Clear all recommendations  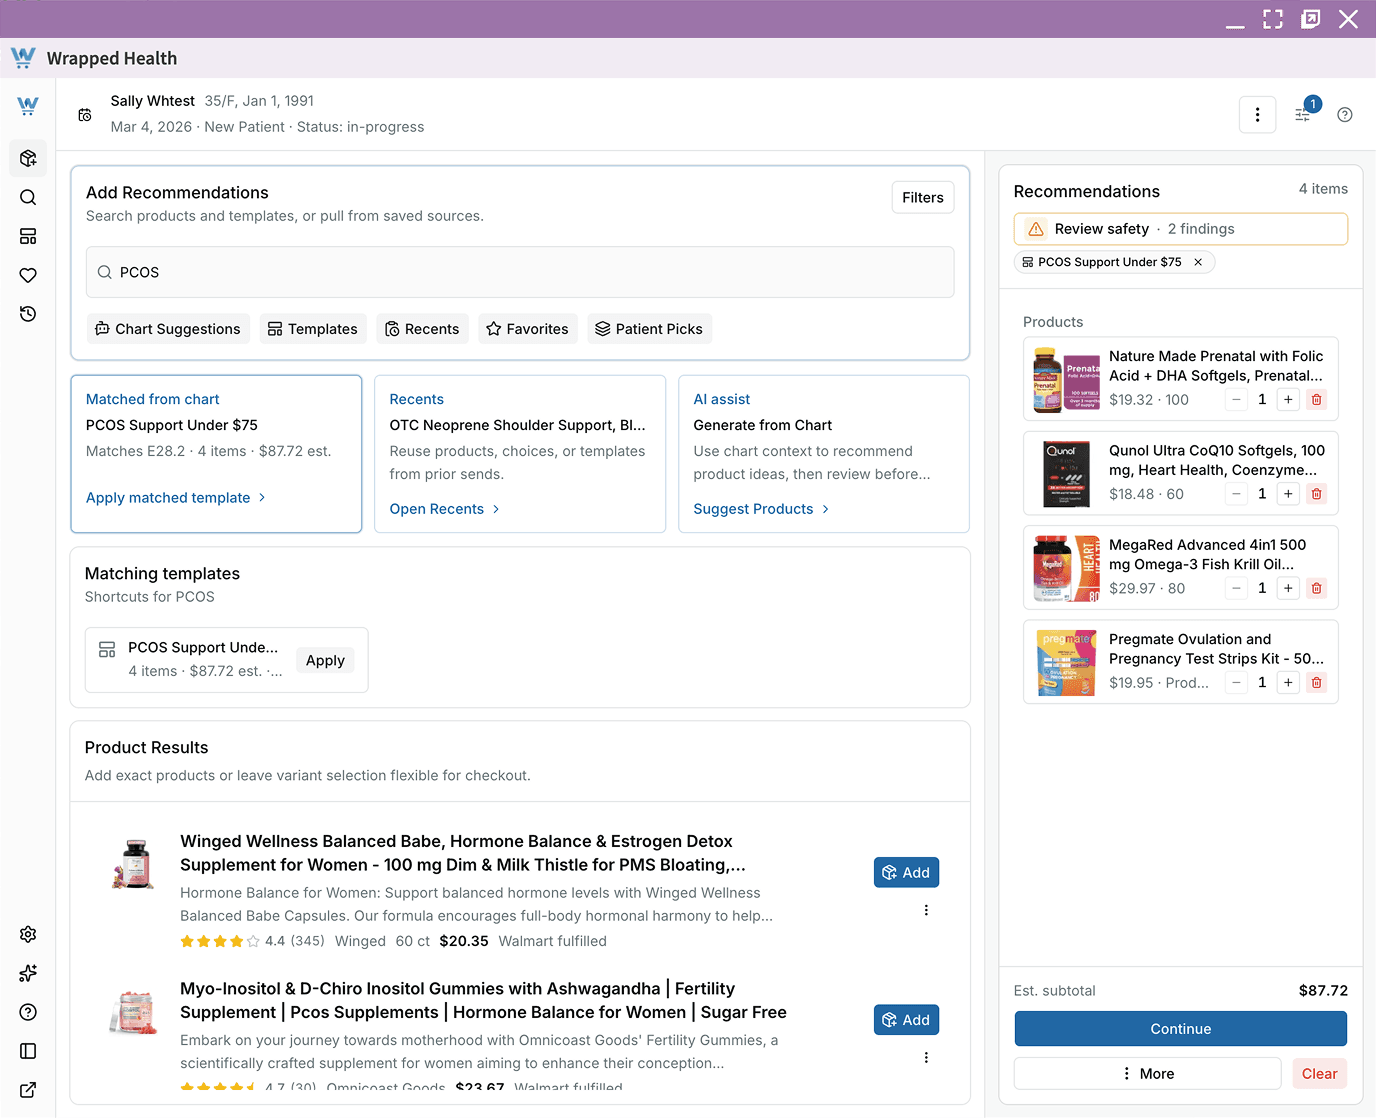point(1320,1074)
